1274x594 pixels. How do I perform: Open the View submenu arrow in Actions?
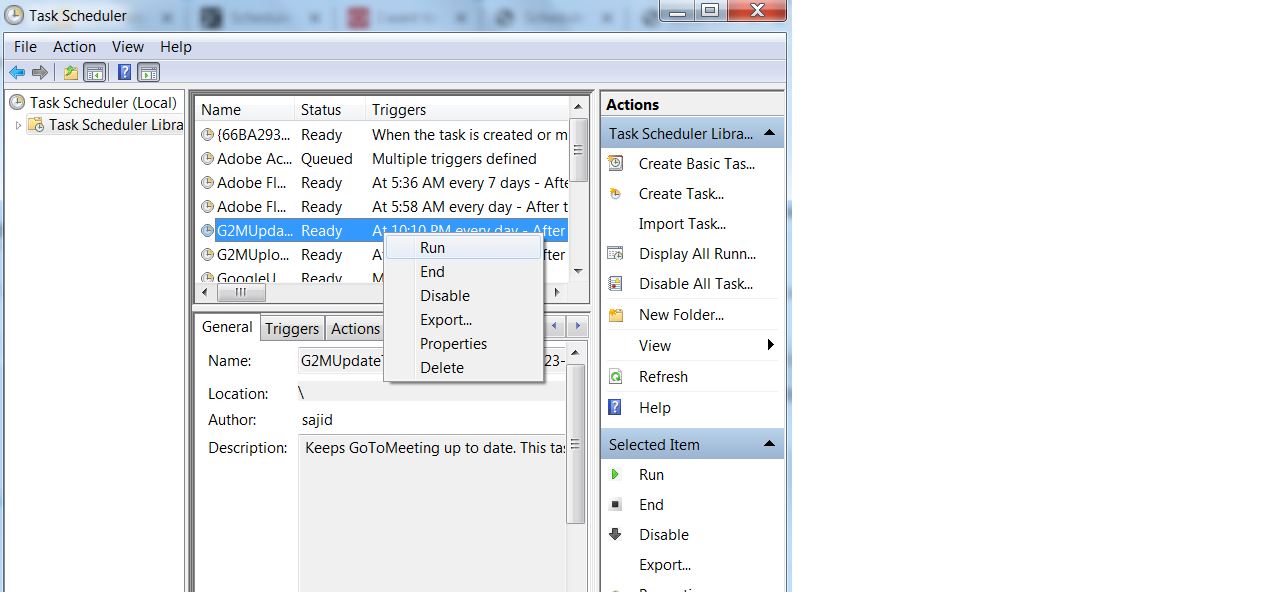click(x=771, y=345)
